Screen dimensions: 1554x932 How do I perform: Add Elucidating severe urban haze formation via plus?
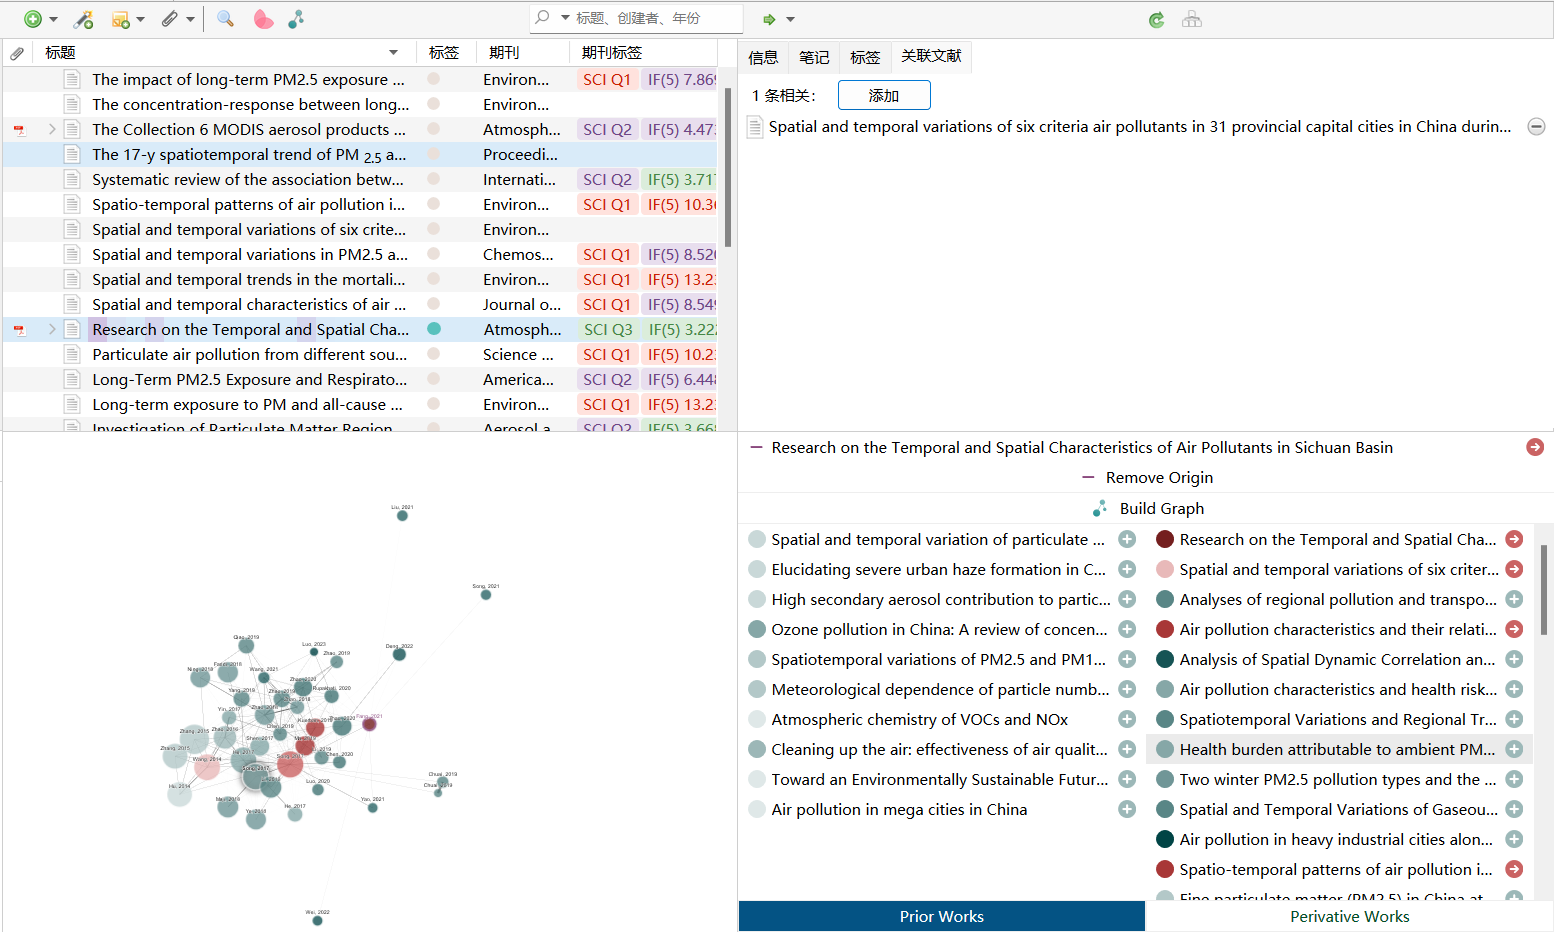point(1127,569)
